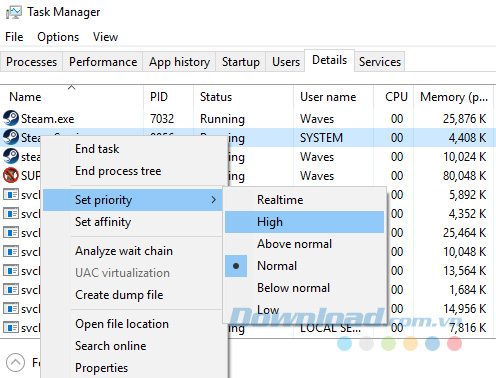This screenshot has width=496, height=378.
Task: Sort by Name column header
Action: [x=72, y=97]
